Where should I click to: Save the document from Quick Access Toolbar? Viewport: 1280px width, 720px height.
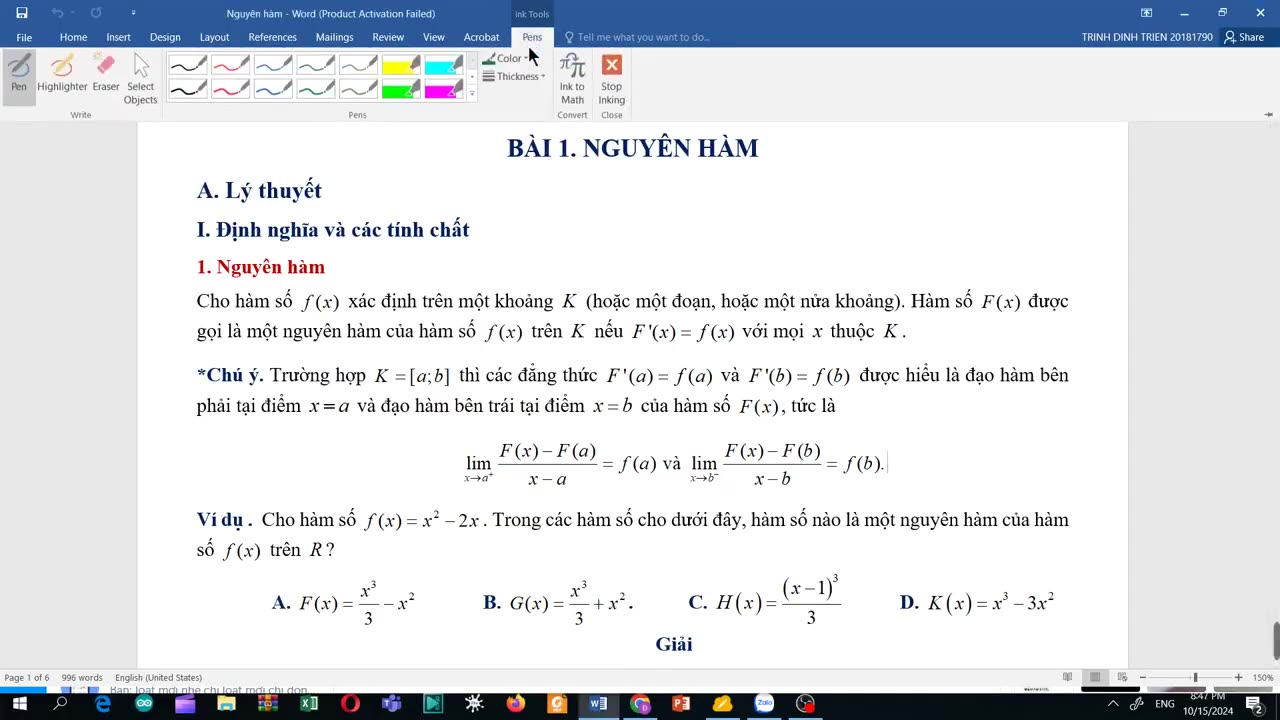(x=22, y=13)
